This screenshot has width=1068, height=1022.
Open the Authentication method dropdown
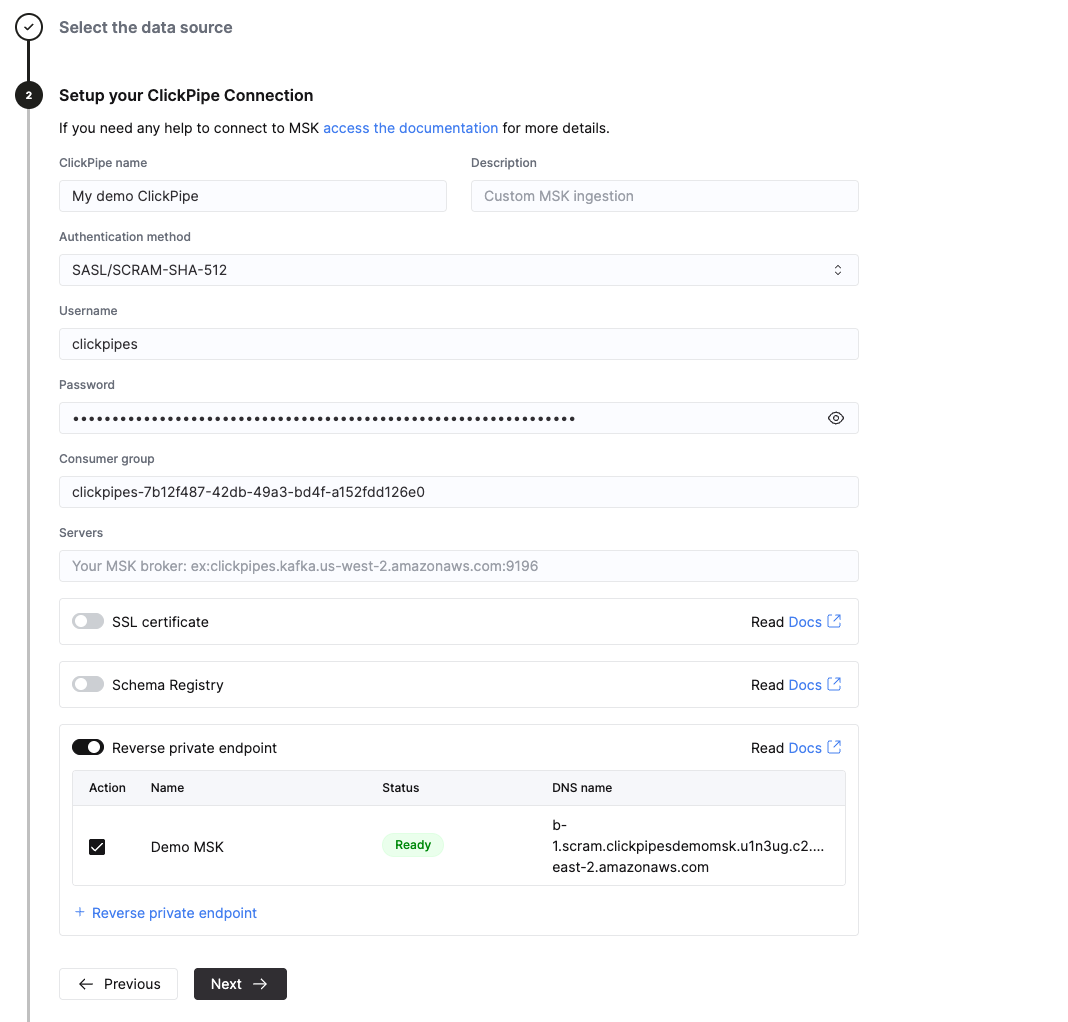coord(458,269)
